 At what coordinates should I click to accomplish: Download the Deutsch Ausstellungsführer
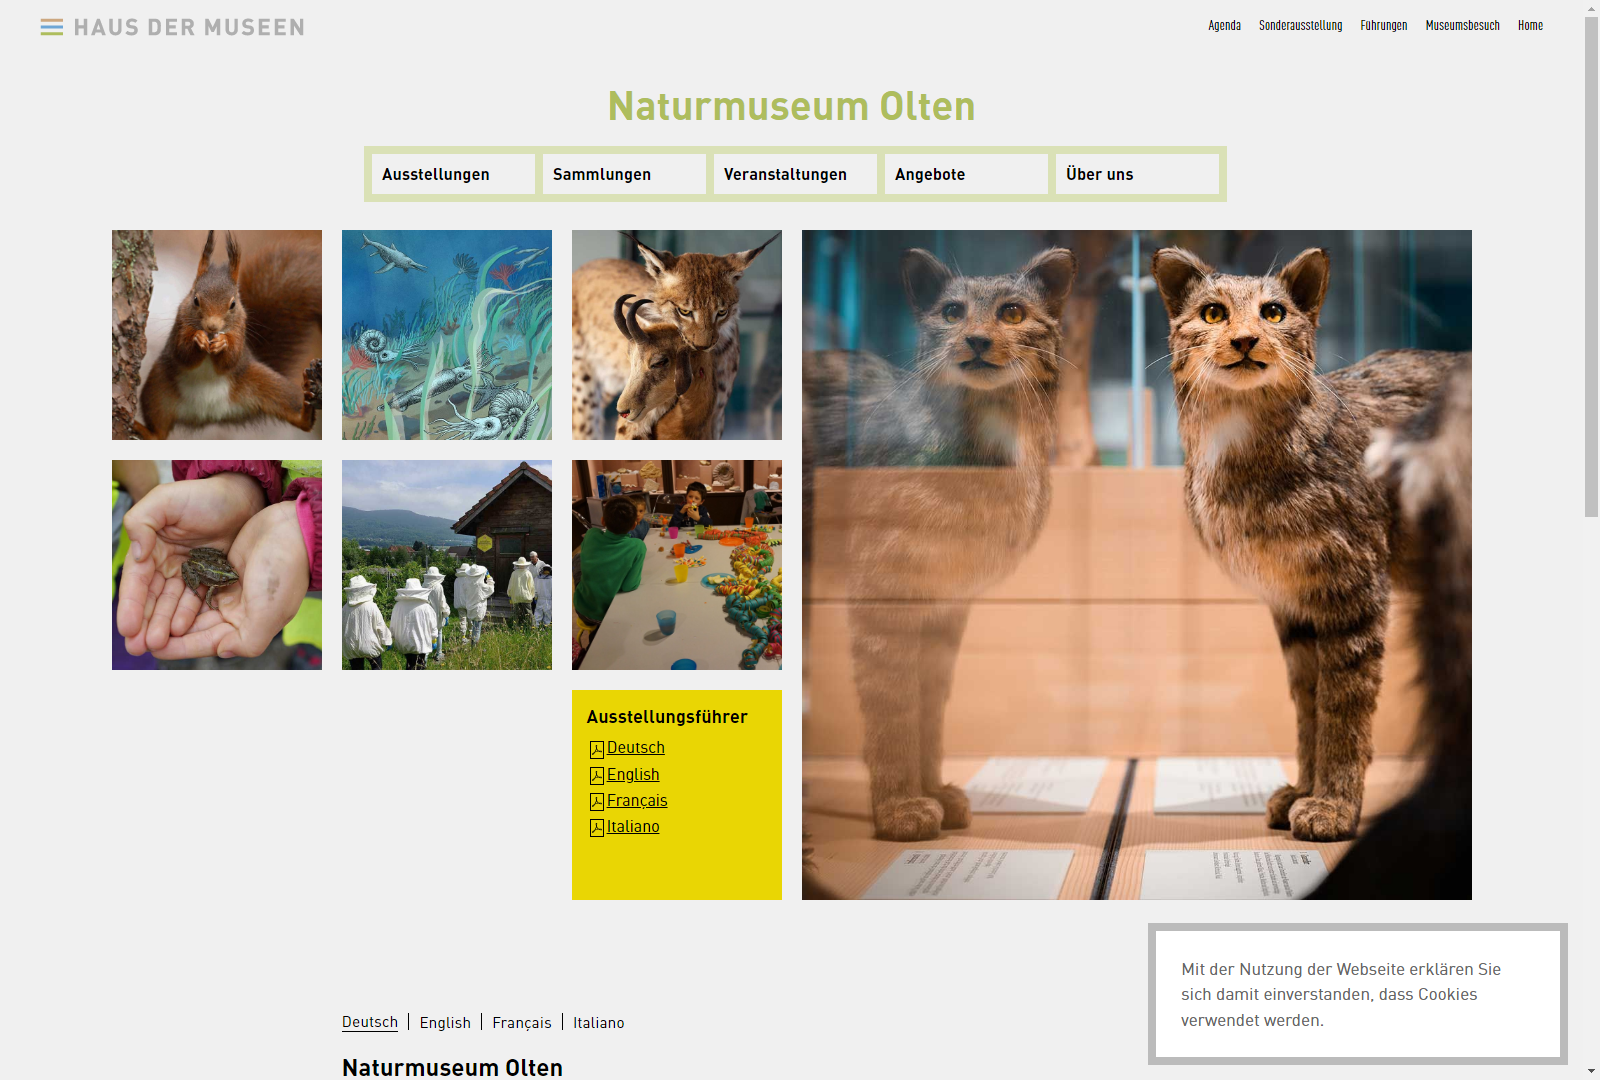click(x=636, y=748)
